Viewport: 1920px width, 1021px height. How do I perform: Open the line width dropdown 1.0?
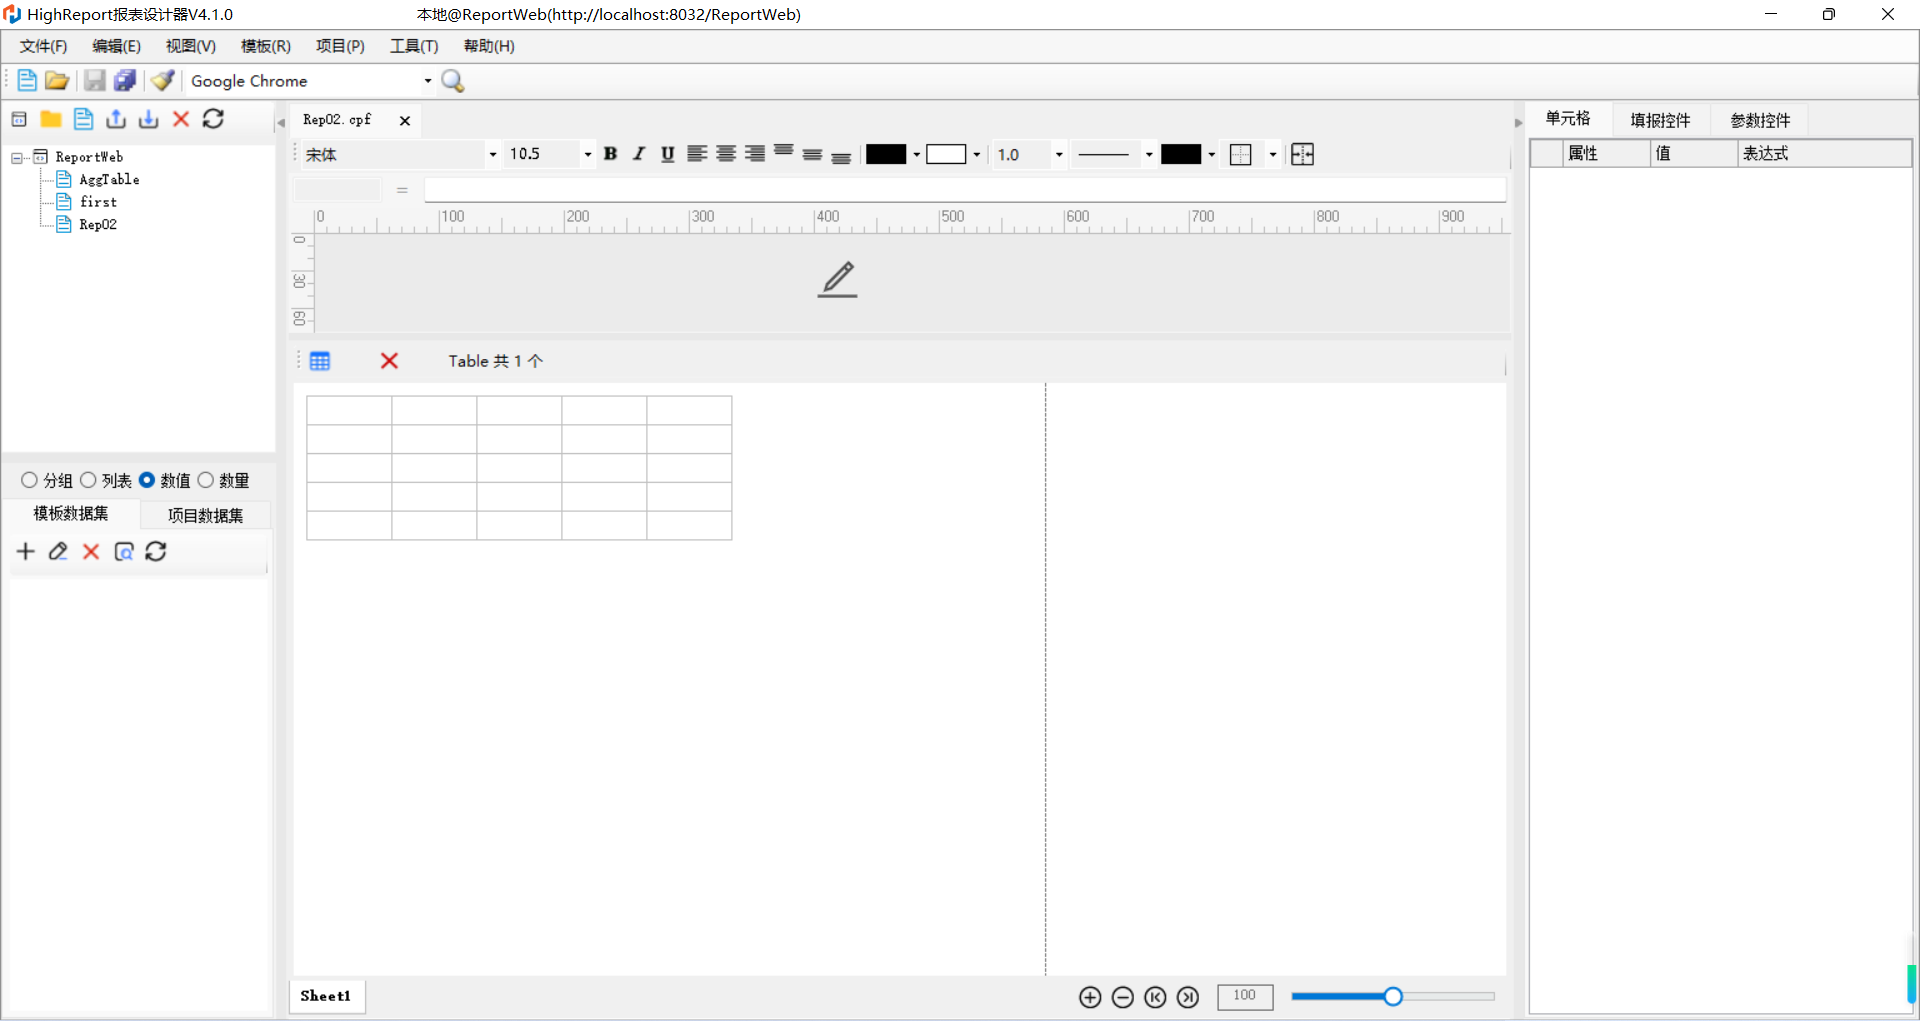pos(1059,154)
